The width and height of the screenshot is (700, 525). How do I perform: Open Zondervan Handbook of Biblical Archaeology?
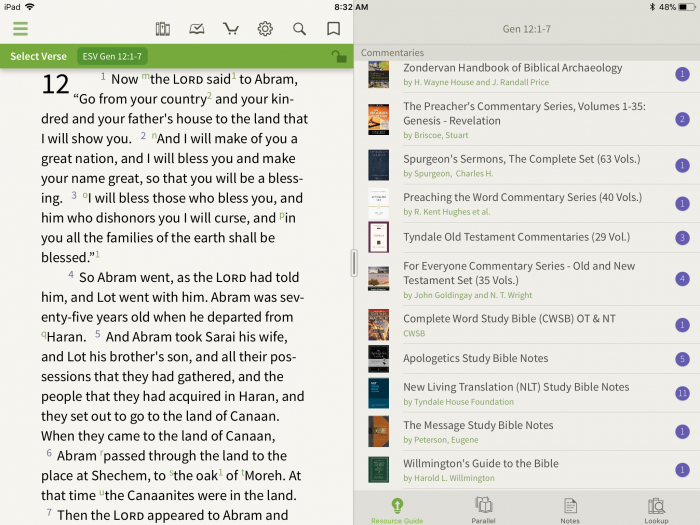pos(527,75)
